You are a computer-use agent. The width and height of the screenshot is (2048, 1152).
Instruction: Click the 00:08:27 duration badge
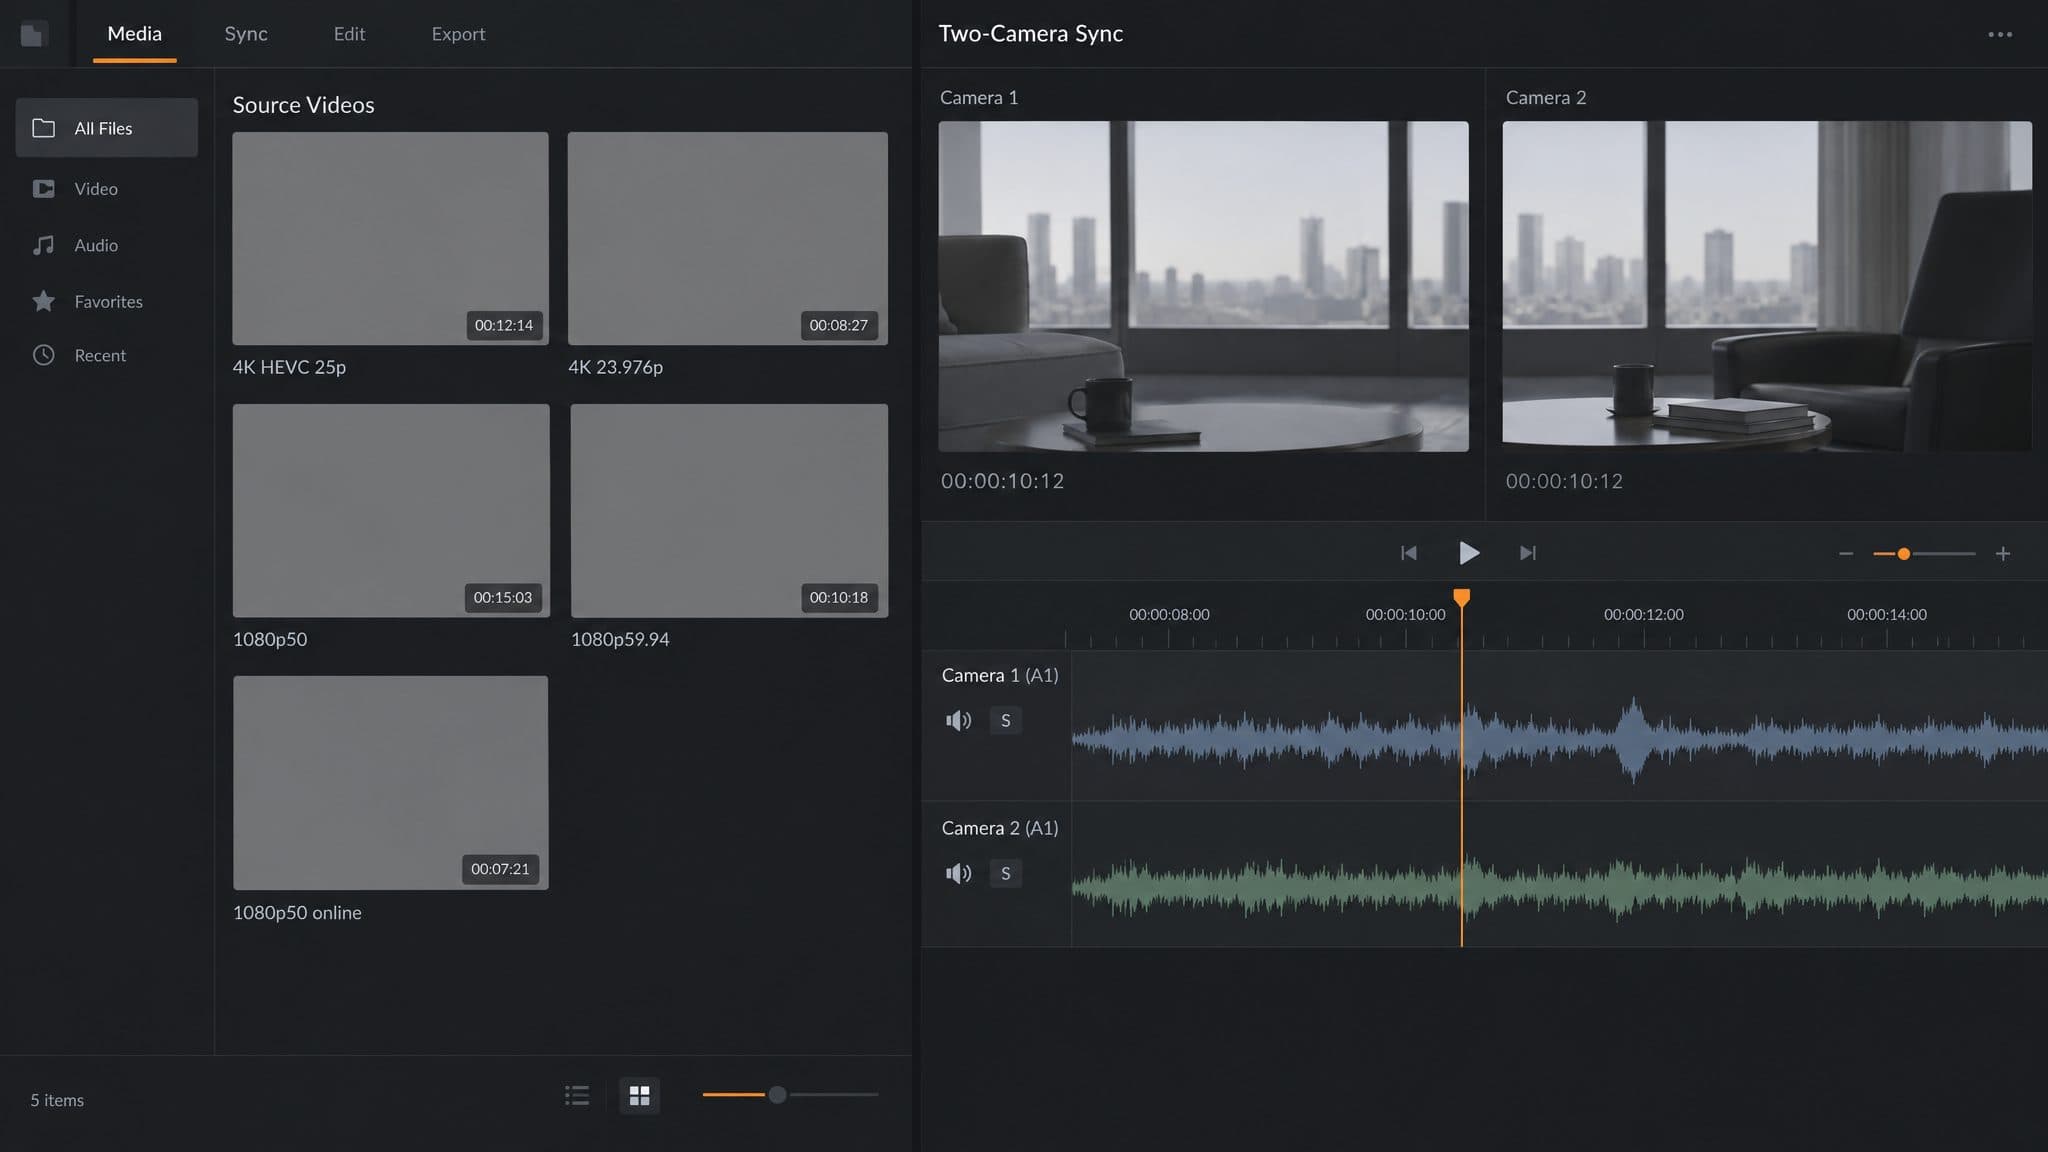pyautogui.click(x=839, y=325)
